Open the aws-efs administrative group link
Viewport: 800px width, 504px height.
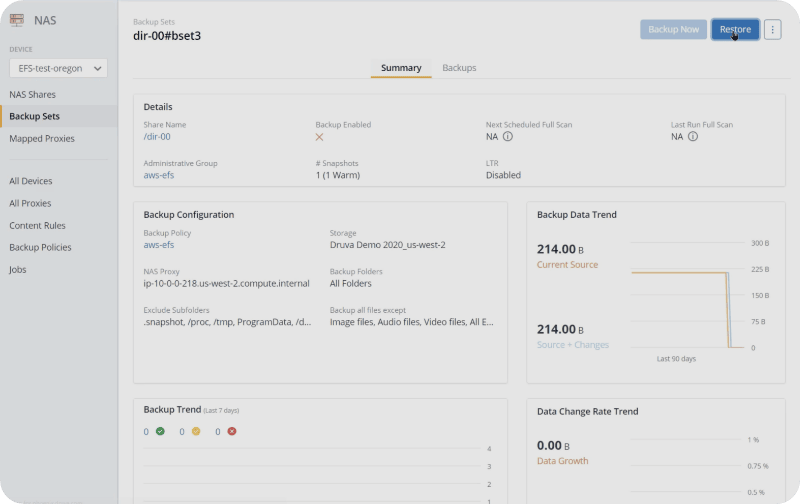click(160, 175)
